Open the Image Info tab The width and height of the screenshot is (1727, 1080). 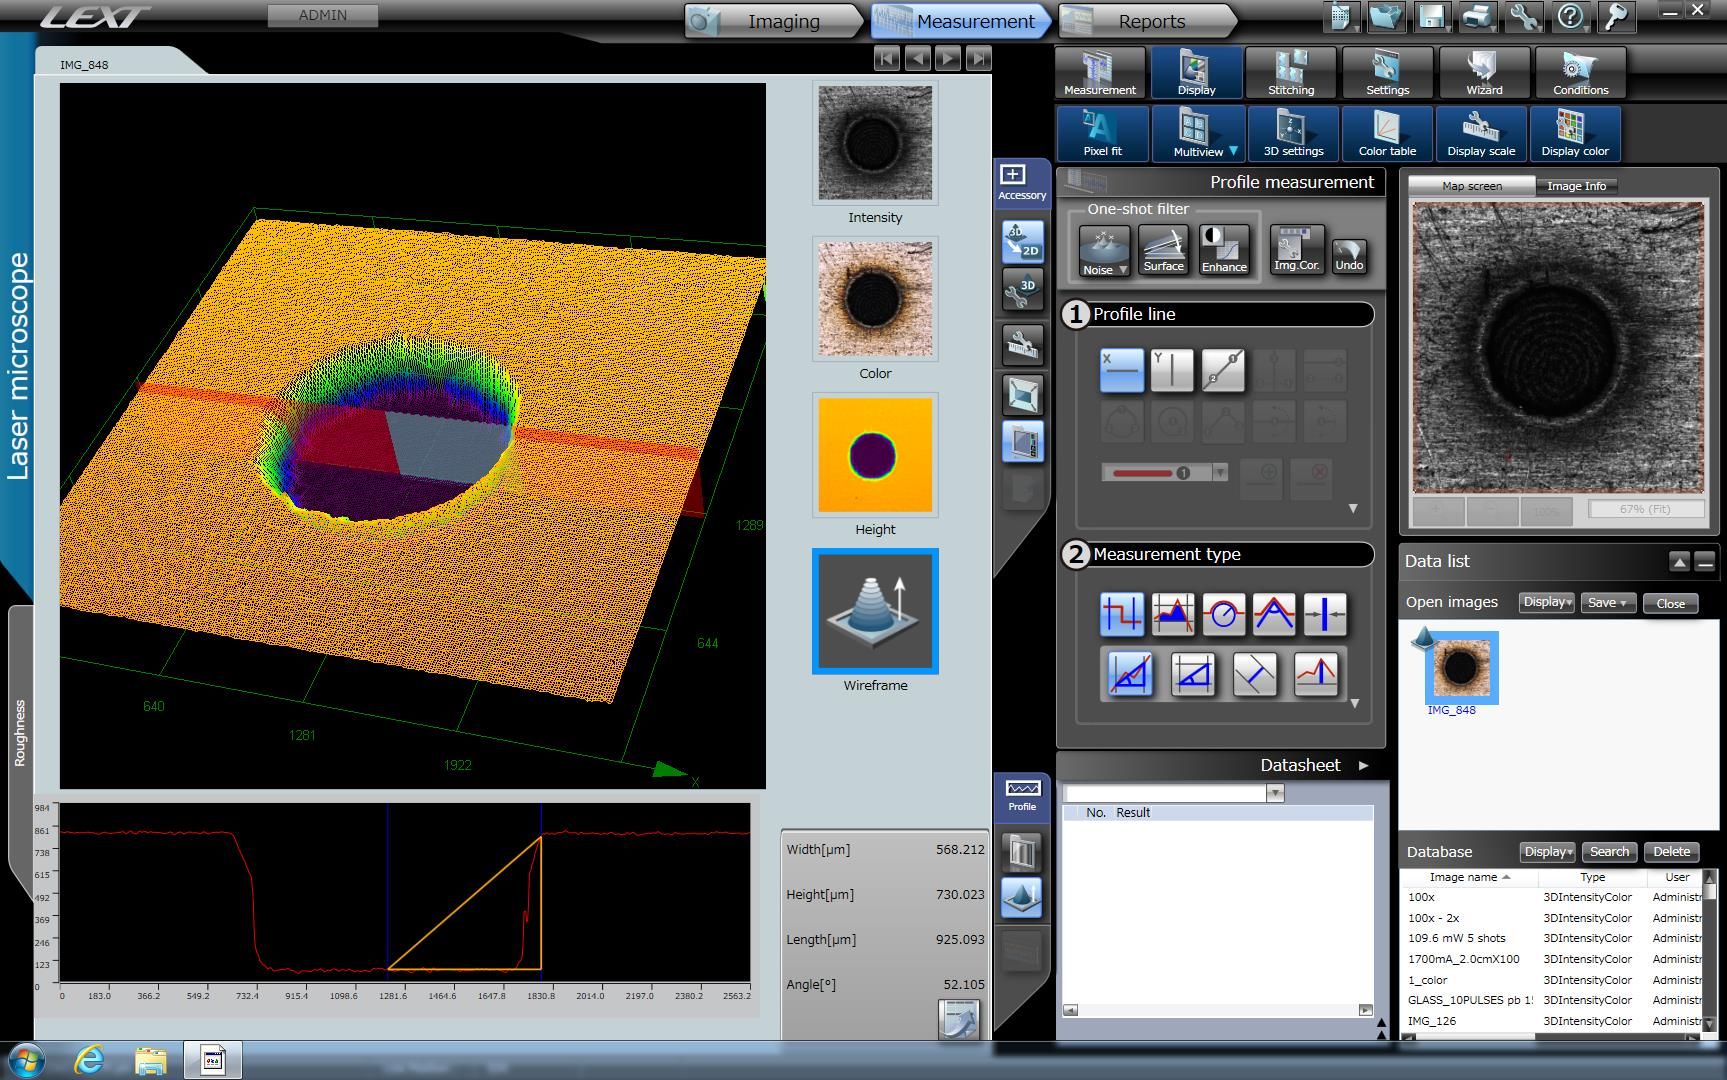(1576, 186)
